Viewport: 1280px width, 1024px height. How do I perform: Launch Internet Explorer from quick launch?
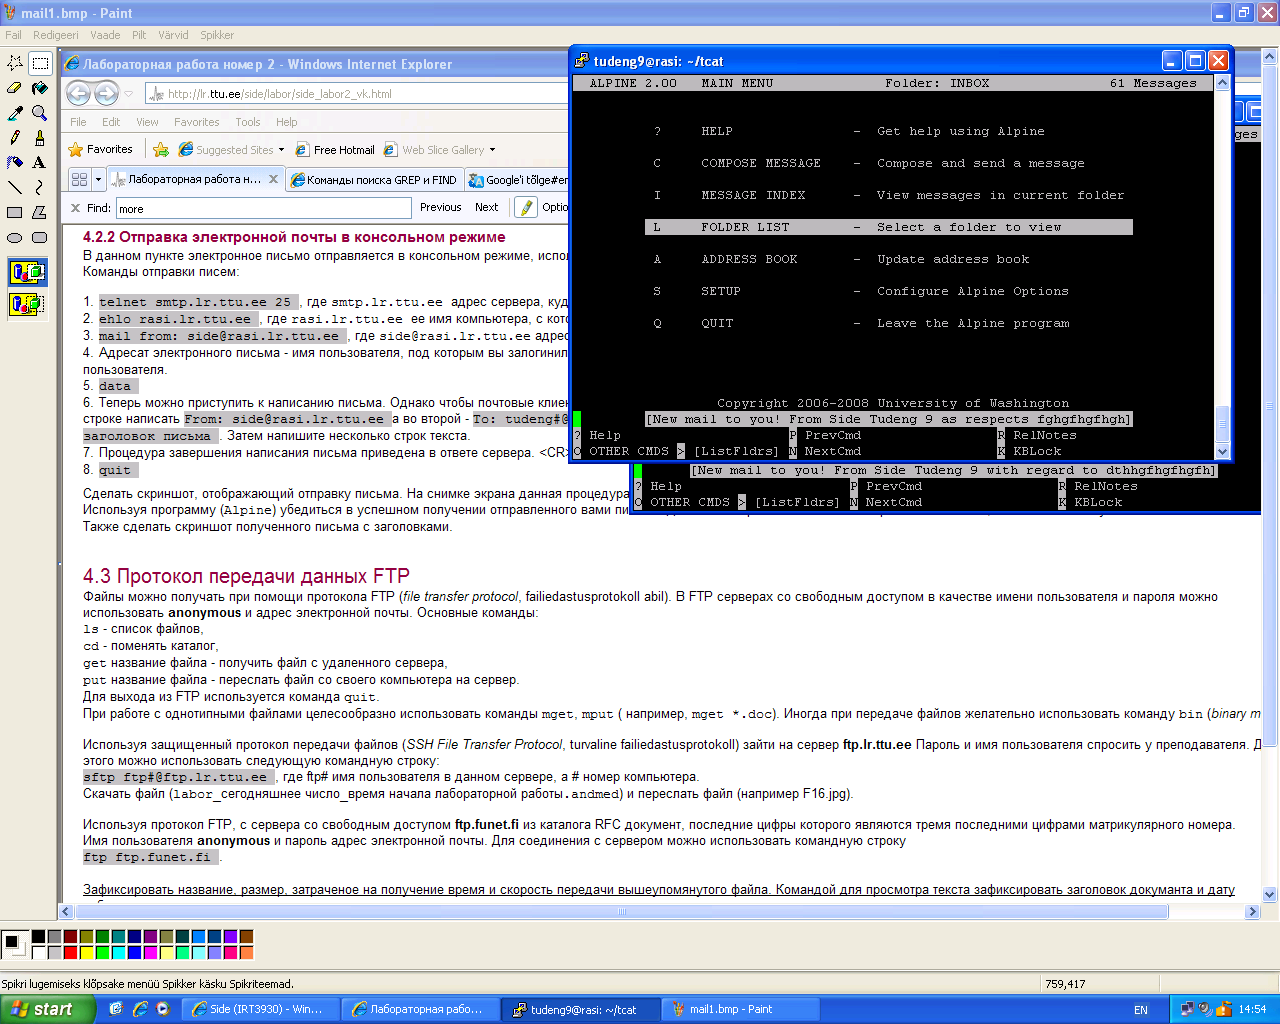coord(140,1009)
